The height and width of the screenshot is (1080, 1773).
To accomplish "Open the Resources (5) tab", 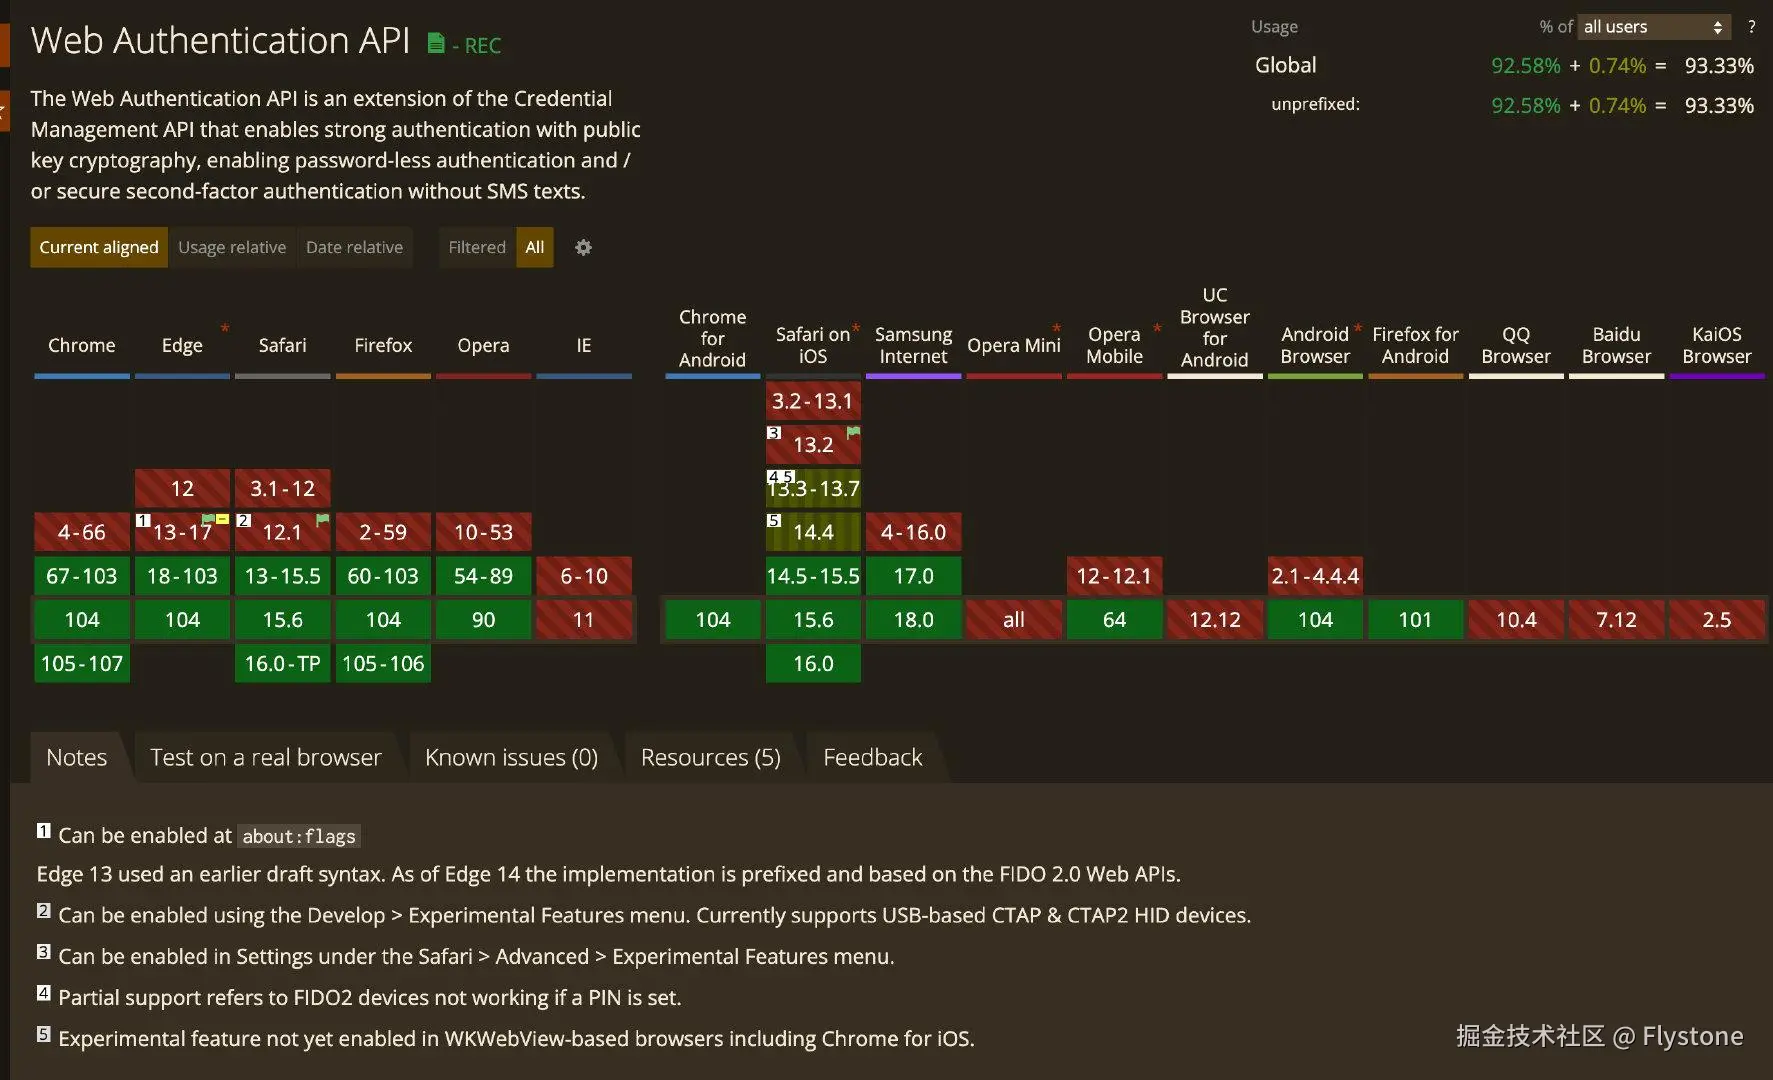I will [x=711, y=757].
